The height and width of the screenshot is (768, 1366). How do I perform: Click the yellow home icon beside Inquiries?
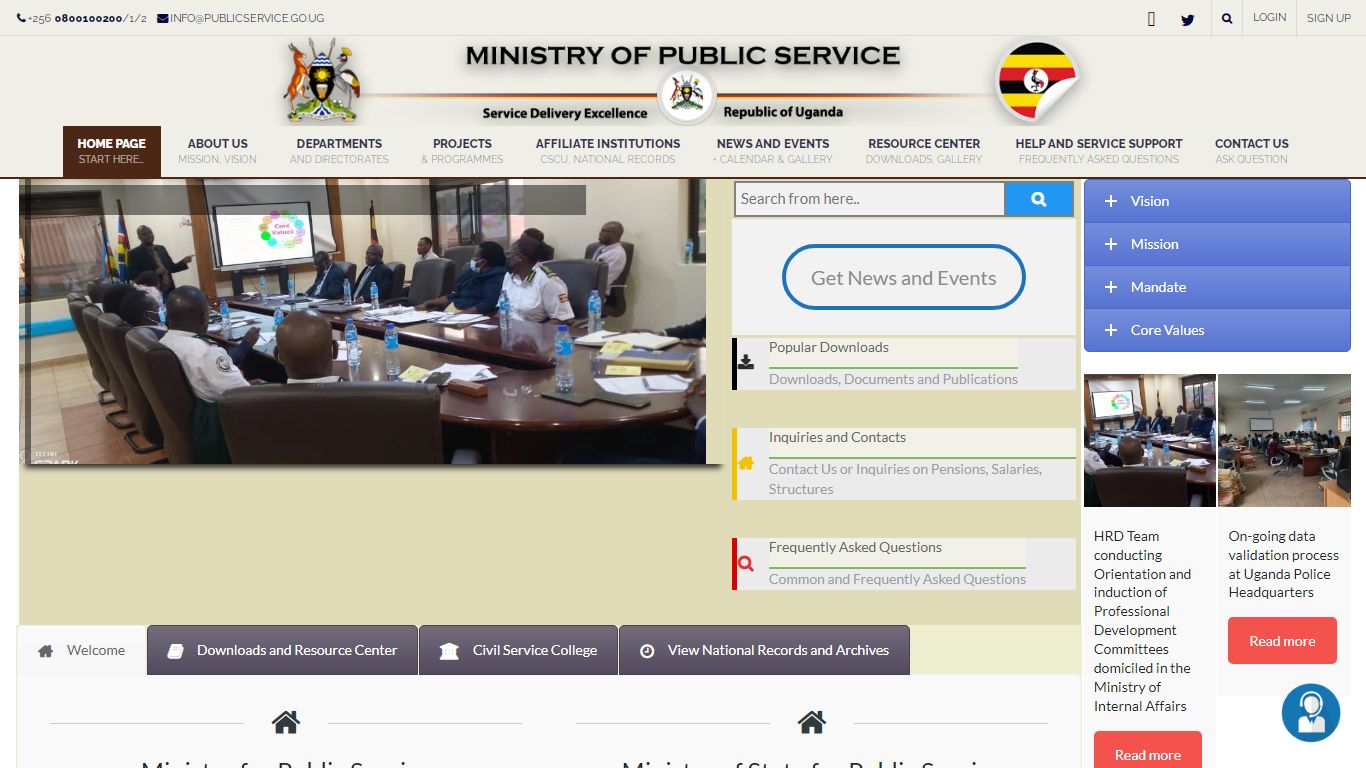[x=746, y=463]
